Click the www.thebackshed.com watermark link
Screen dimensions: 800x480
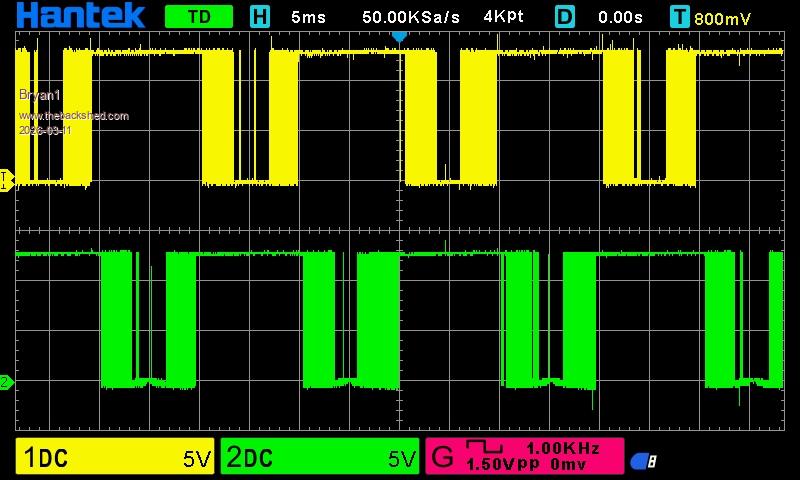74,116
